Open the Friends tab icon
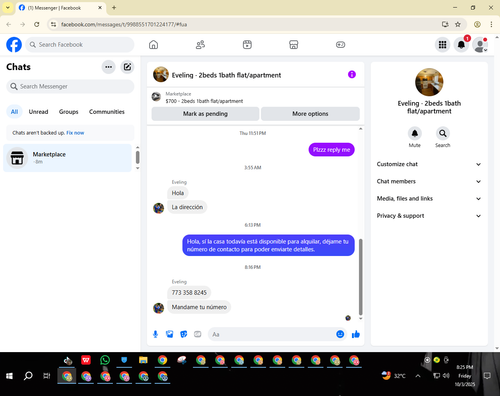 tap(200, 45)
